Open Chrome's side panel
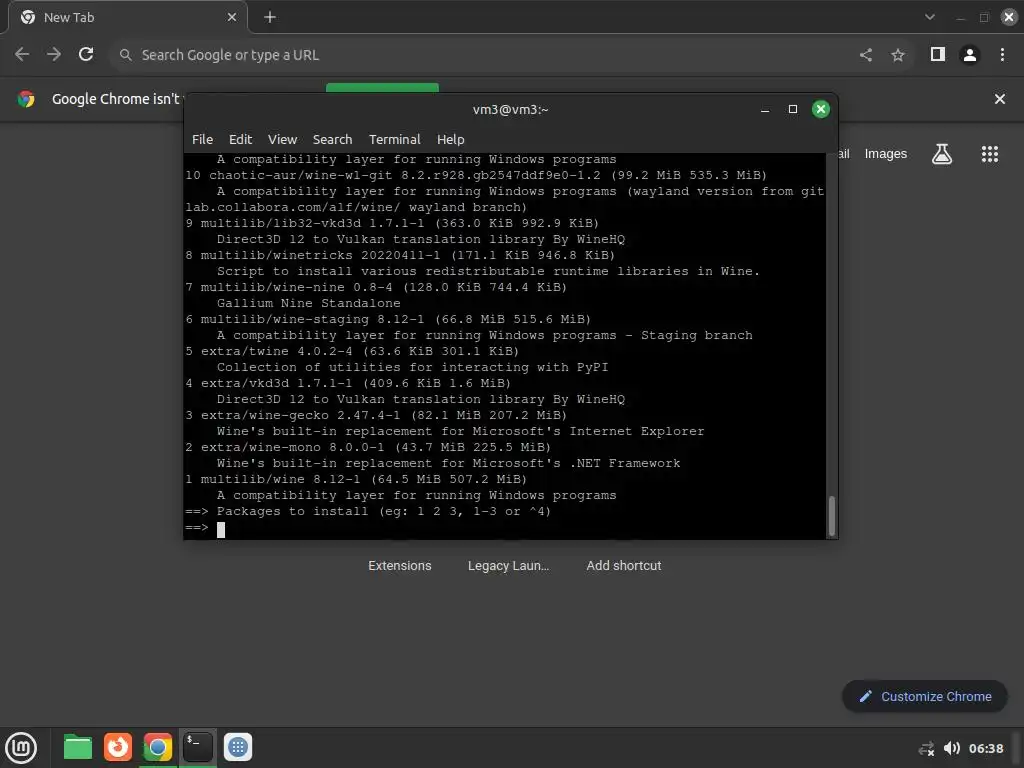The height and width of the screenshot is (768, 1024). [938, 54]
